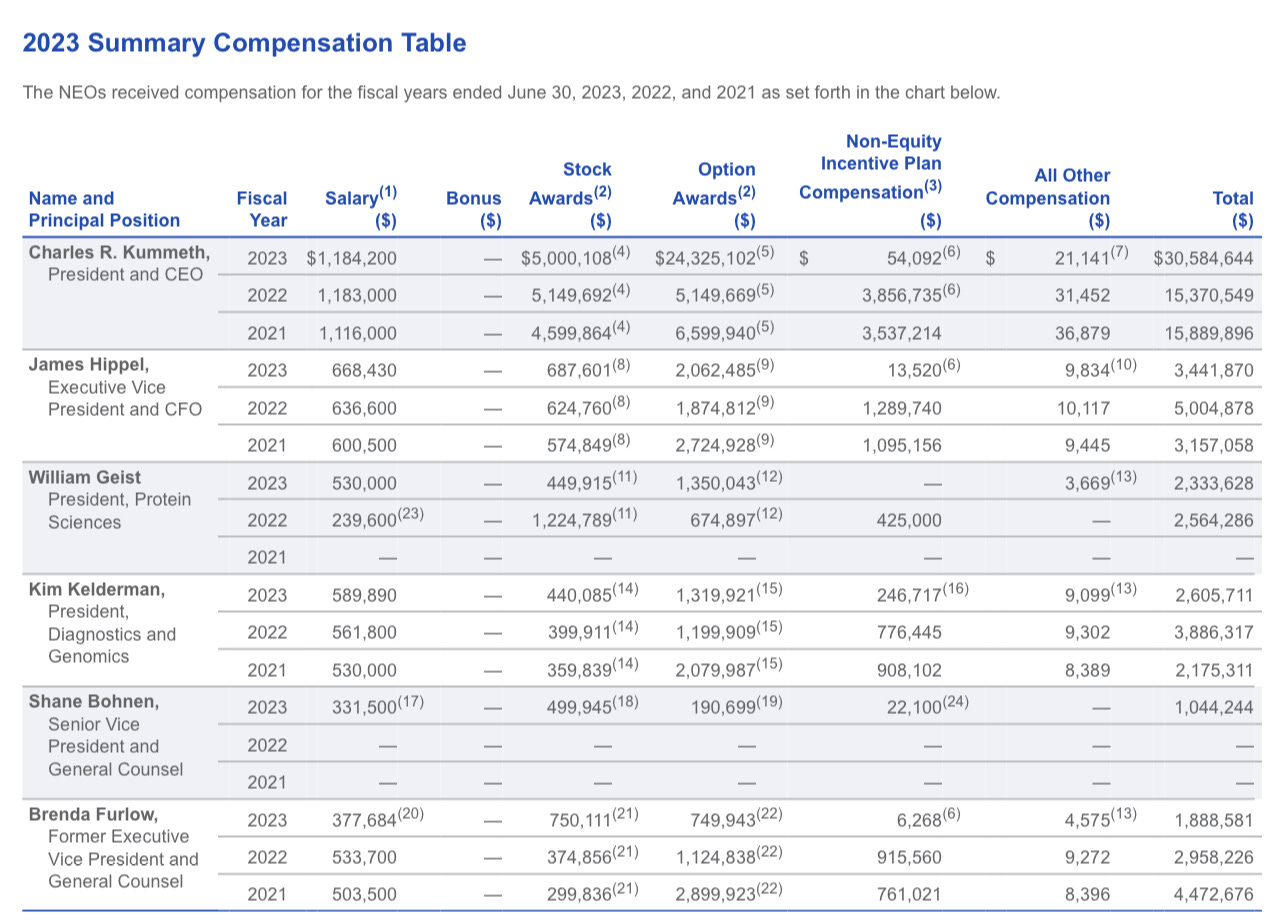Select the incentive value 425,000
The height and width of the screenshot is (922, 1284).
908,520
